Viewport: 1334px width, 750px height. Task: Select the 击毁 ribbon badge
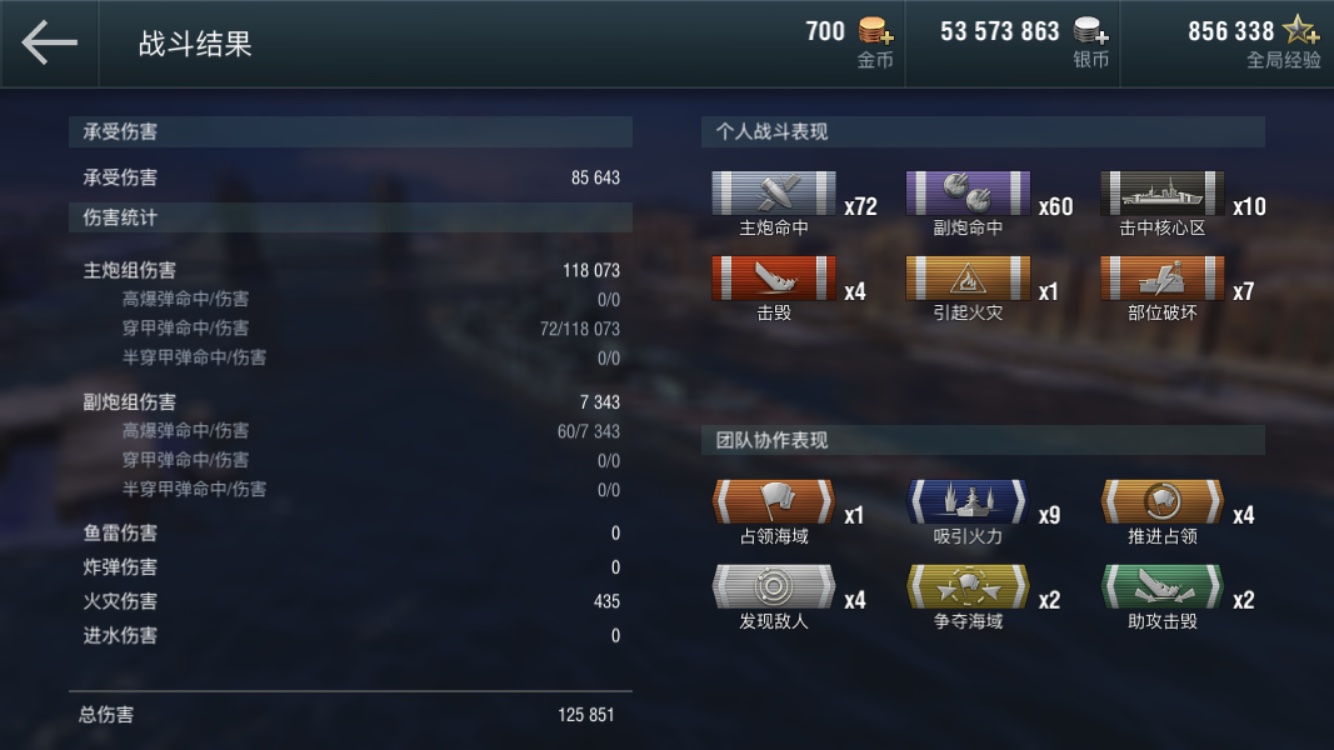[773, 278]
